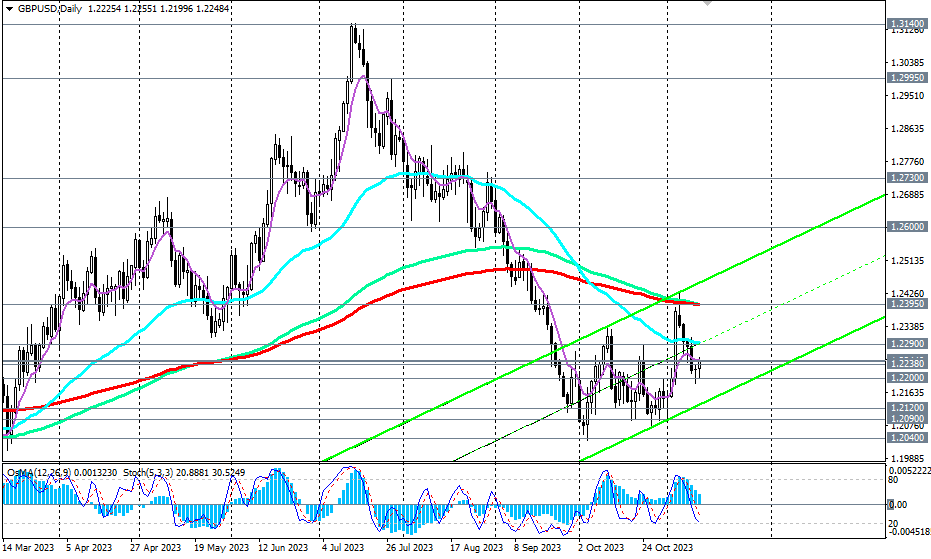Click the 1.21200 price level label
Screen dimensions: 931x559
click(x=907, y=408)
